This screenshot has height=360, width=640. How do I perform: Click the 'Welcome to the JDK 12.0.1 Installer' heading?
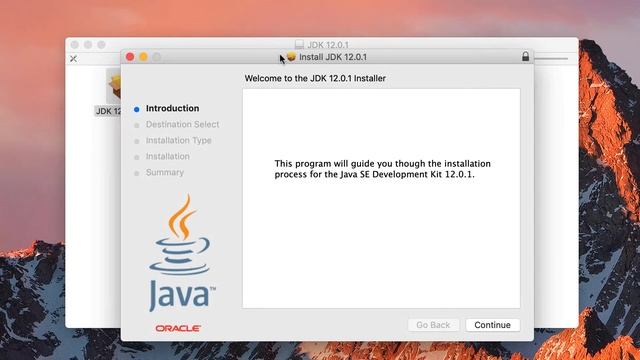pyautogui.click(x=315, y=78)
